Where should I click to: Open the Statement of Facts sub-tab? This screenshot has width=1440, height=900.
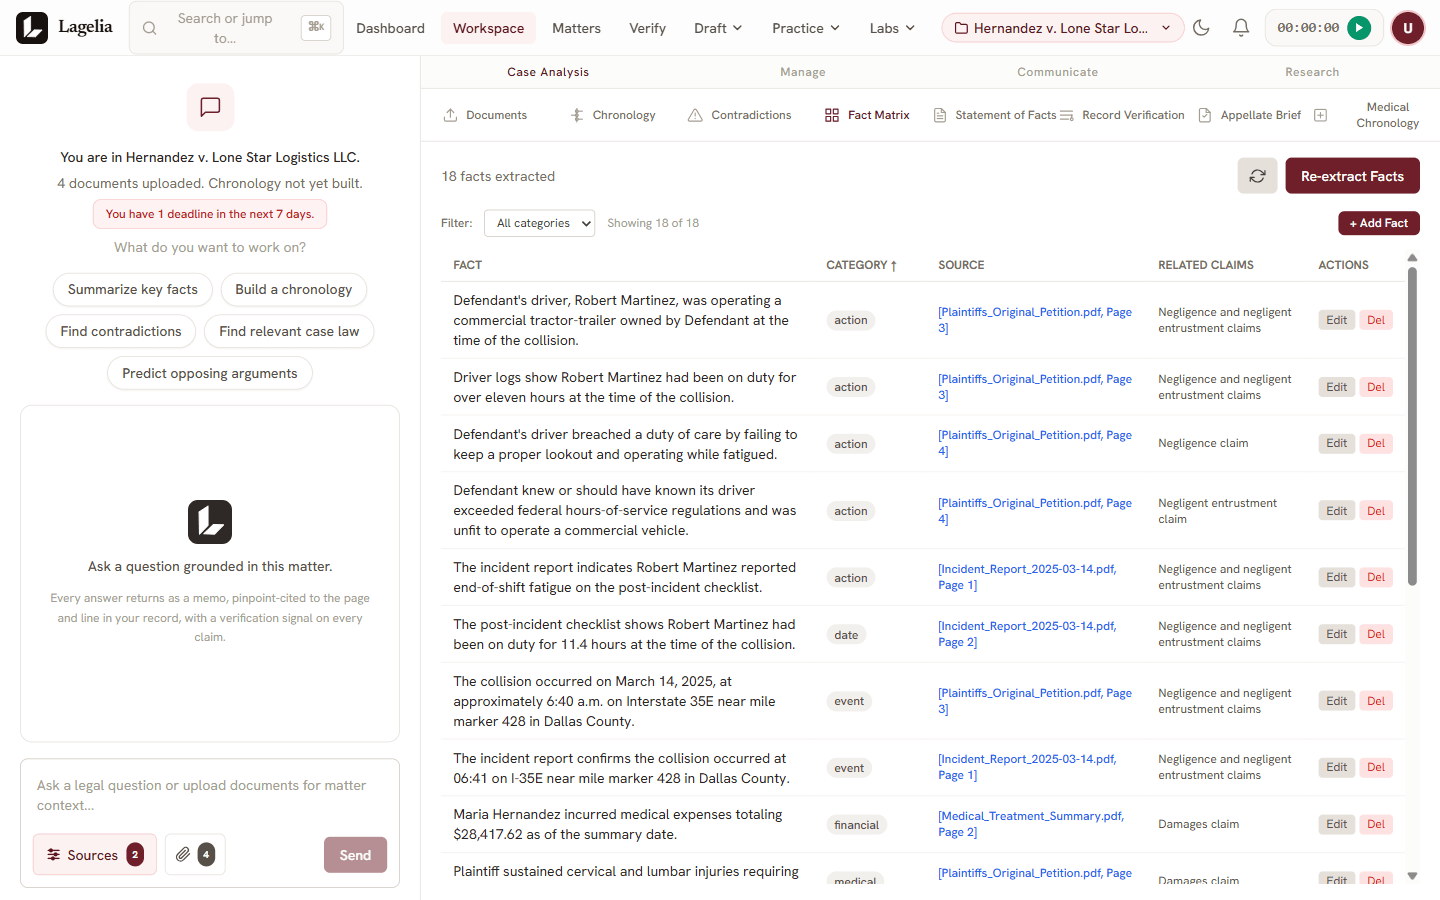tap(995, 115)
